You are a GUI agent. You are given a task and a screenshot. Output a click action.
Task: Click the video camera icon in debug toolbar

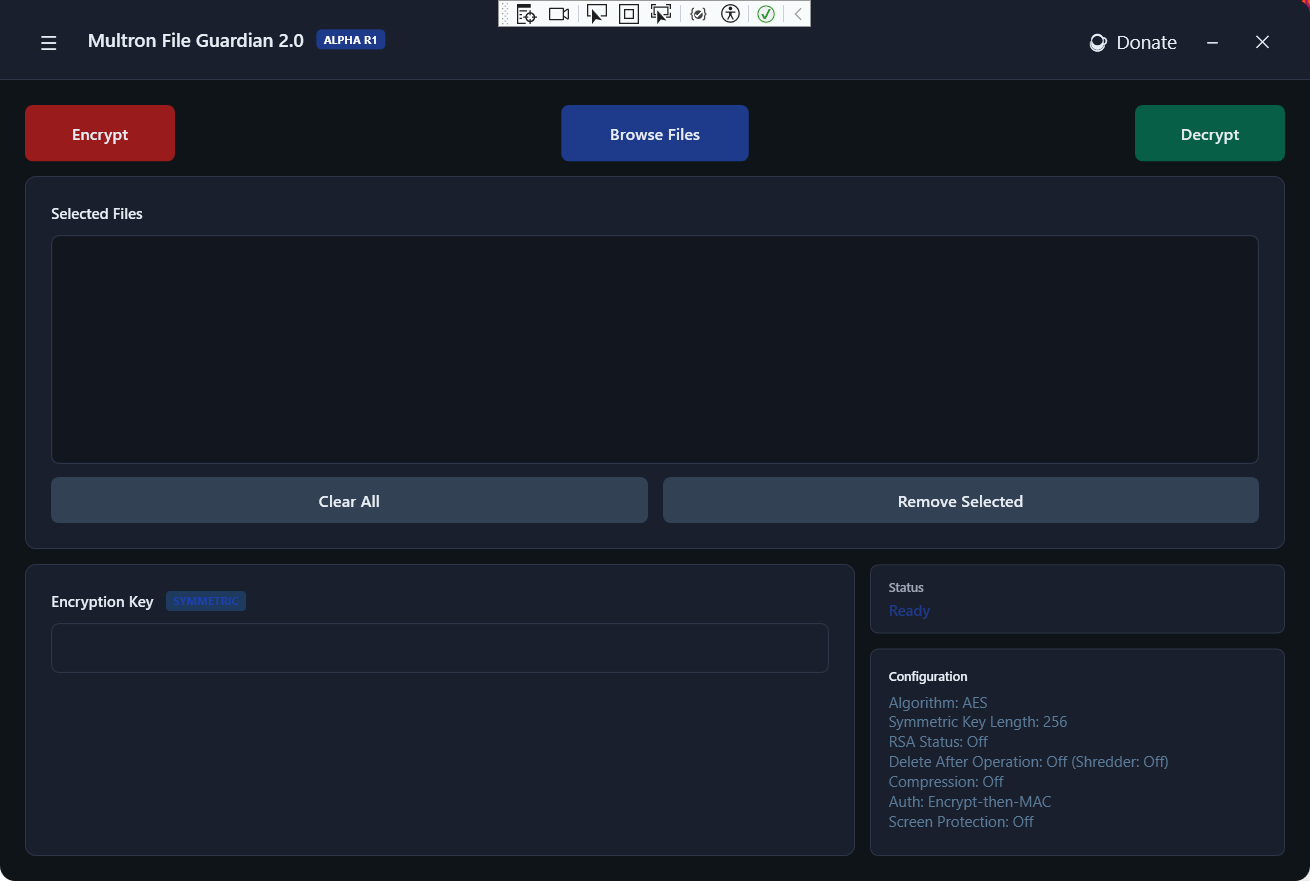point(559,14)
